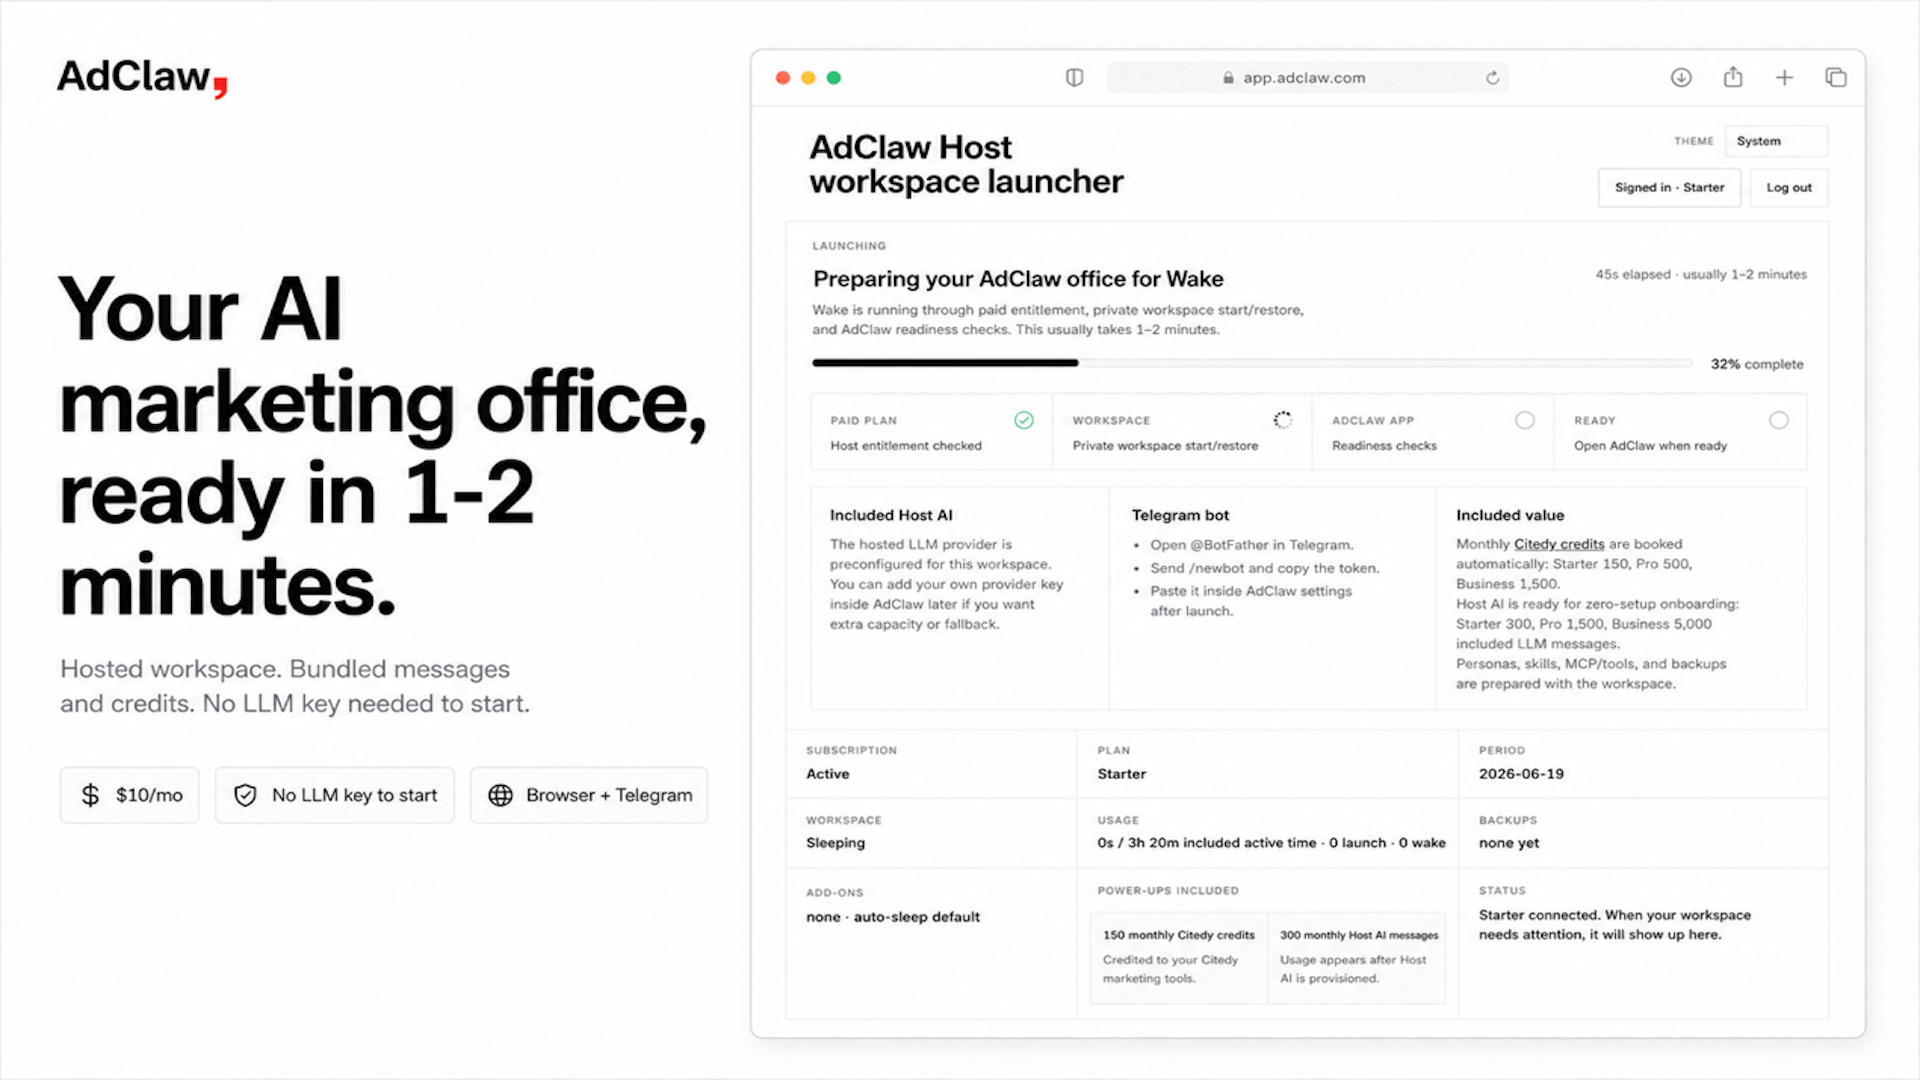Click the Signed in · Starter button
The height and width of the screenshot is (1080, 1920).
[x=1669, y=188]
